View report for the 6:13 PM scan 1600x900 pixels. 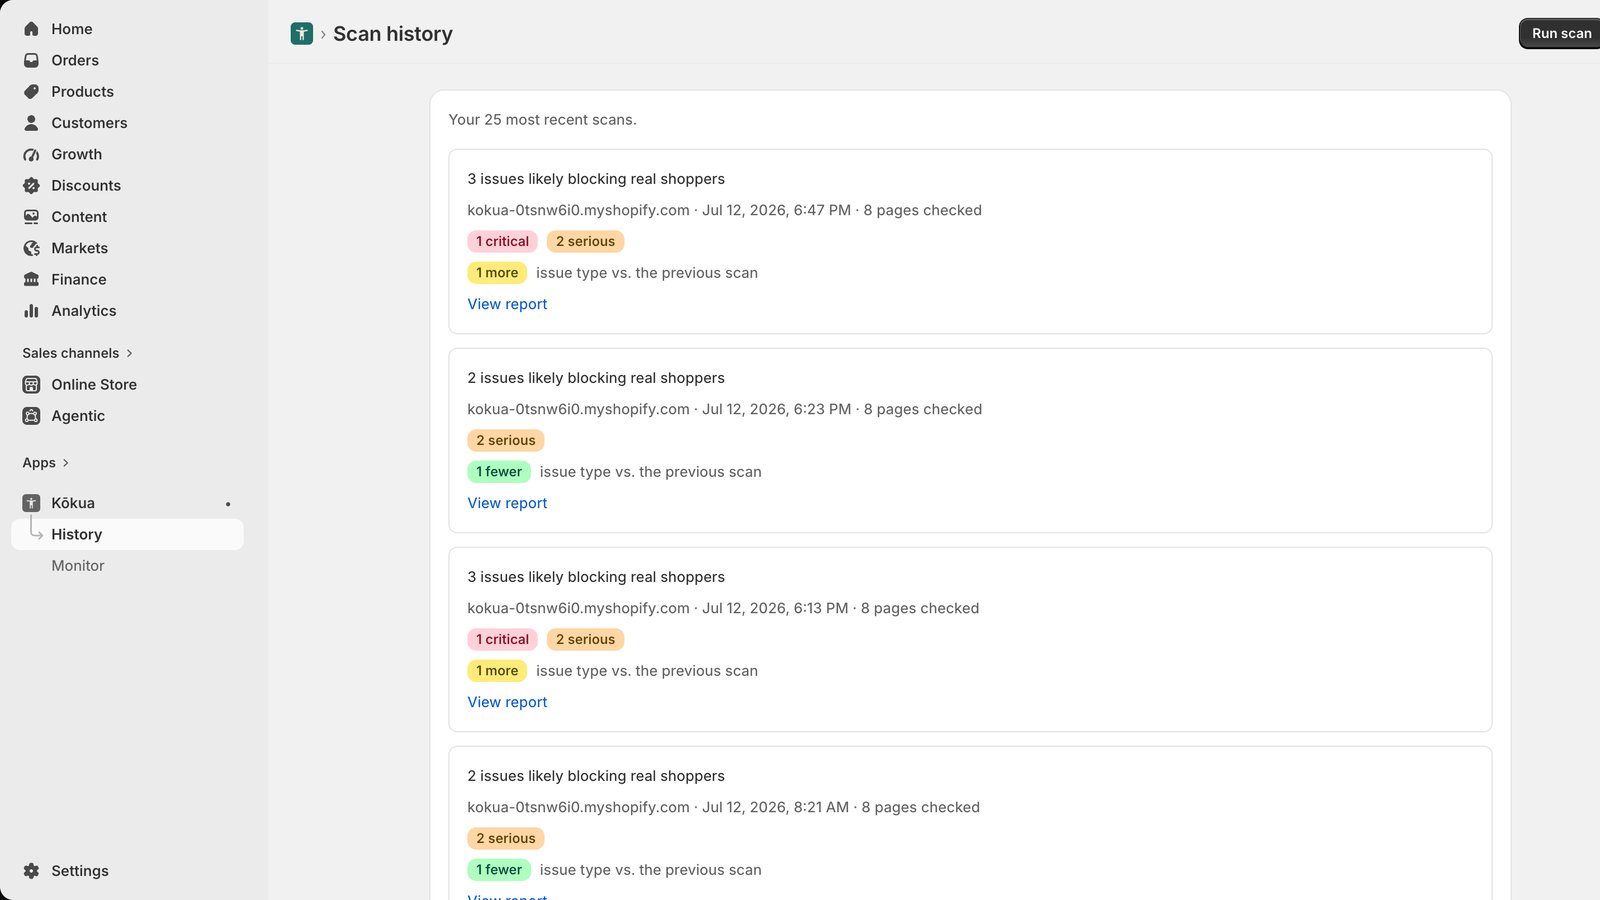click(507, 702)
